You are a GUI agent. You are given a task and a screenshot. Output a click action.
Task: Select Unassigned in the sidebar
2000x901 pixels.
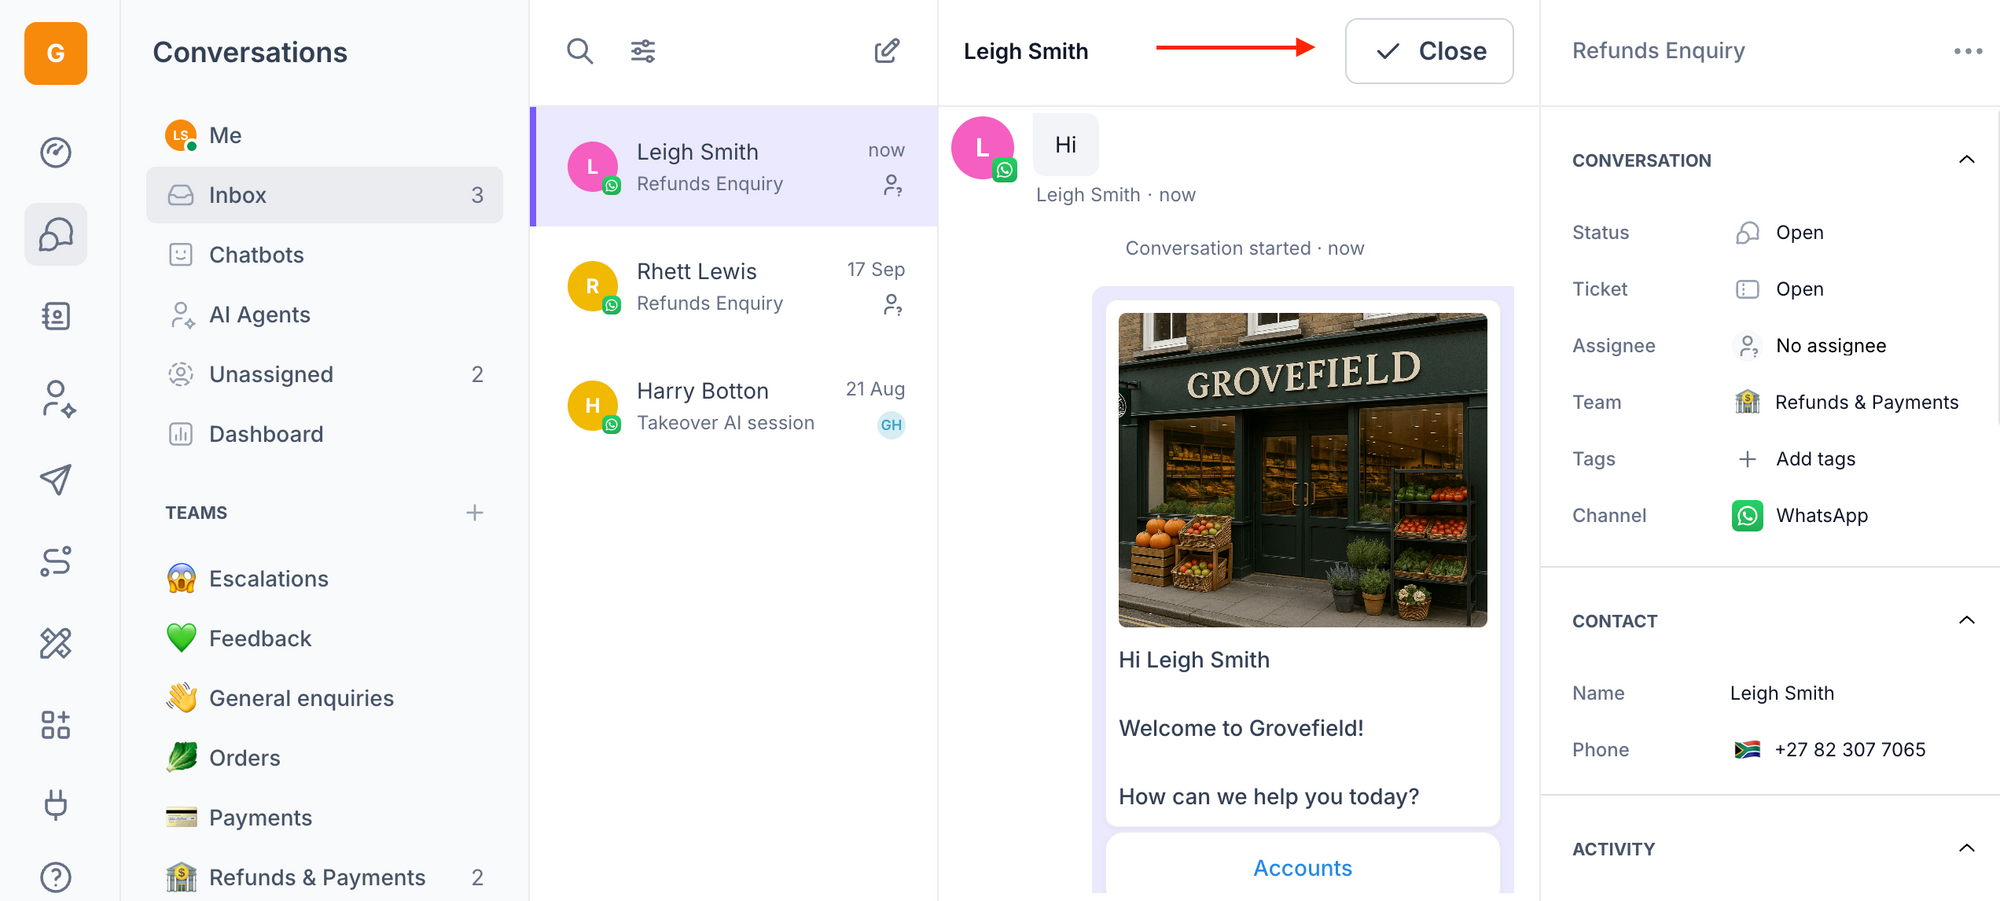tap(271, 375)
